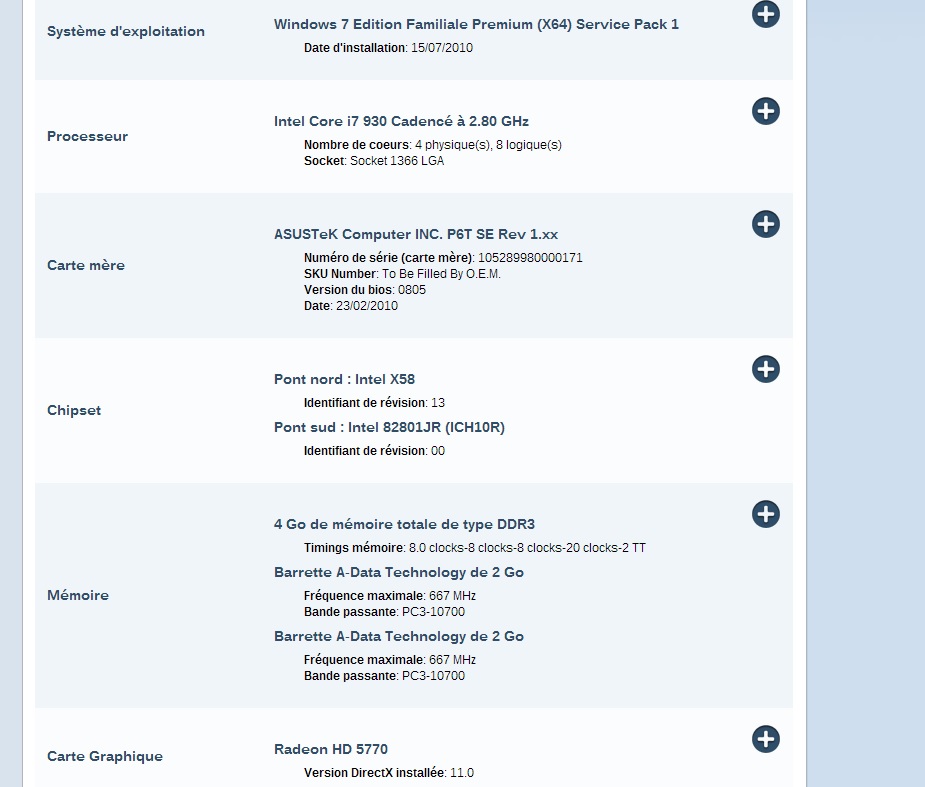Select the Radeon HD 5770 heading
The image size is (925, 787).
(331, 749)
